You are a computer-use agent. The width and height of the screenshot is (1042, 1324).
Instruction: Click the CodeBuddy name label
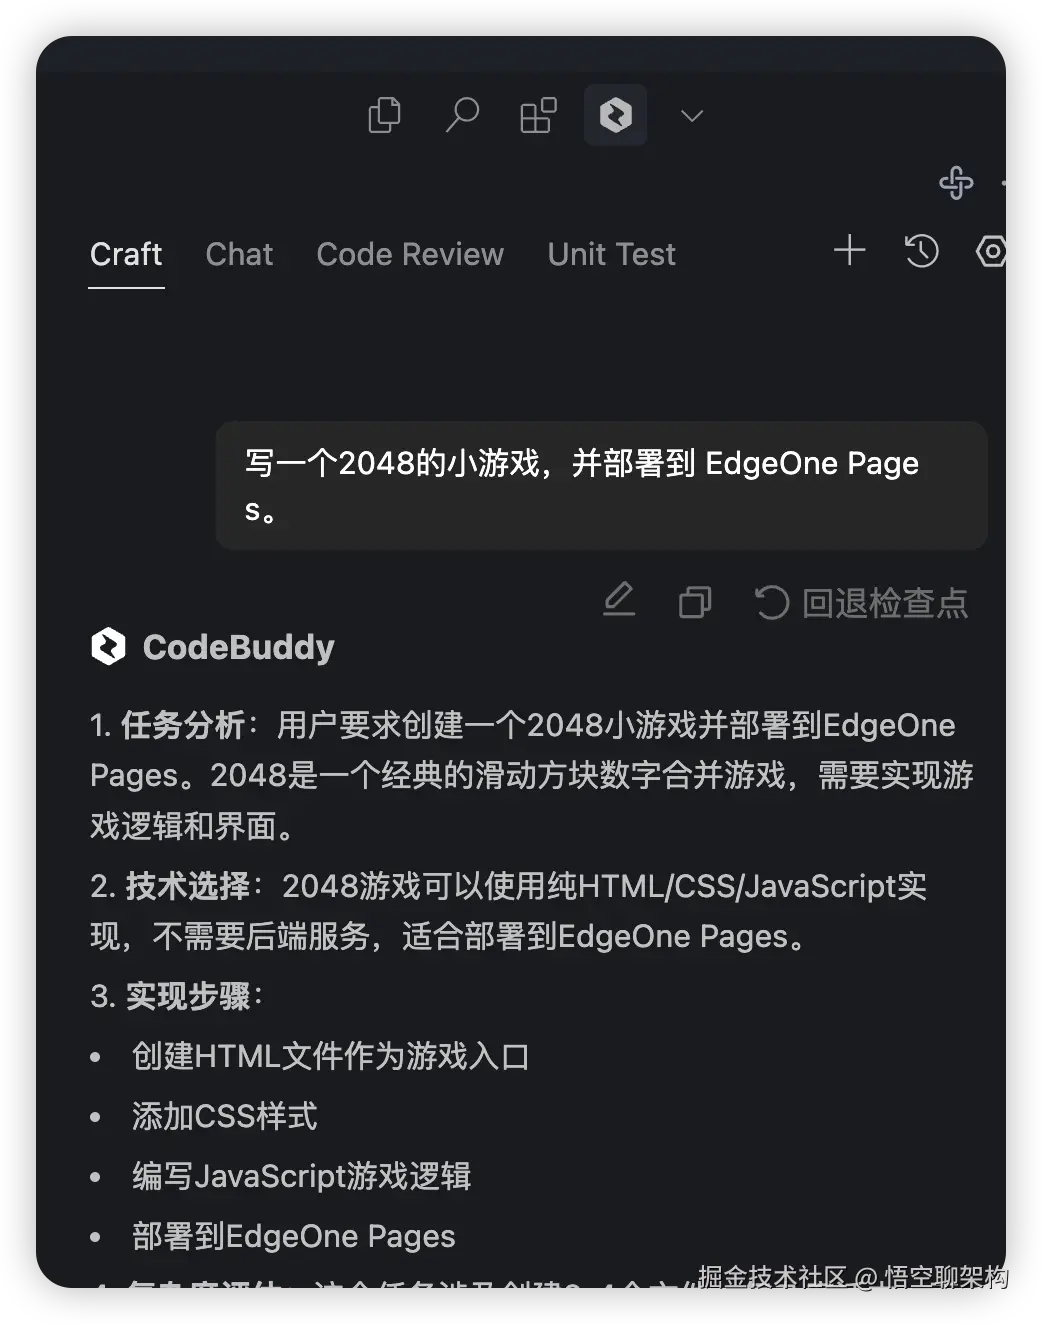[238, 647]
